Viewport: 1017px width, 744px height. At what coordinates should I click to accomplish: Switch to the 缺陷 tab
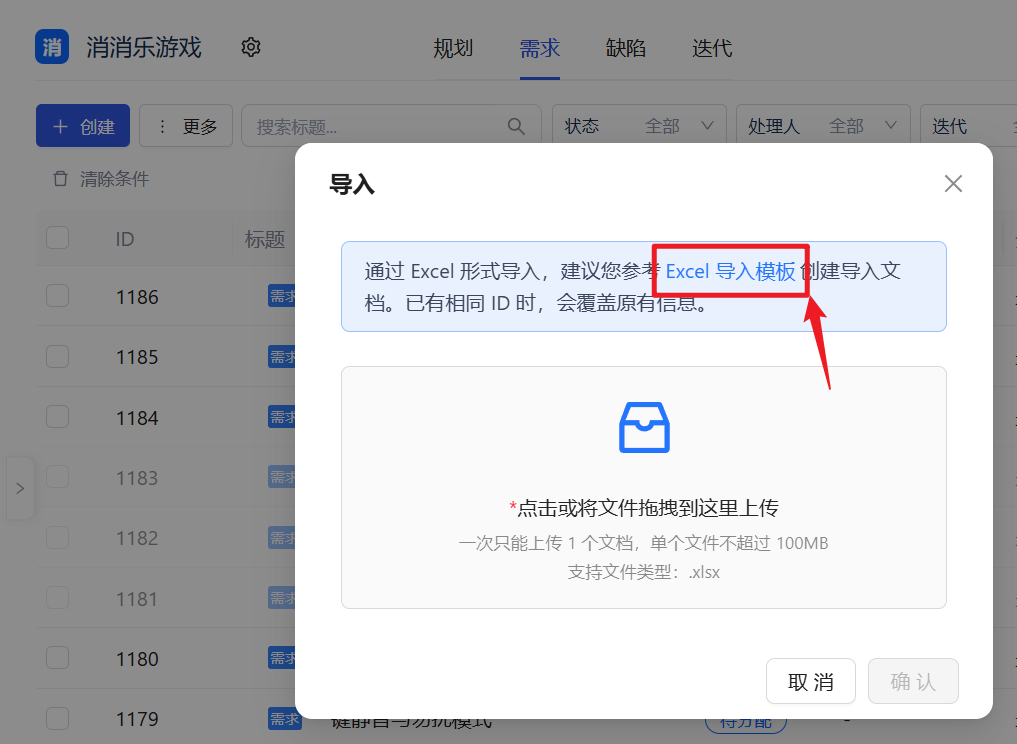tap(626, 48)
